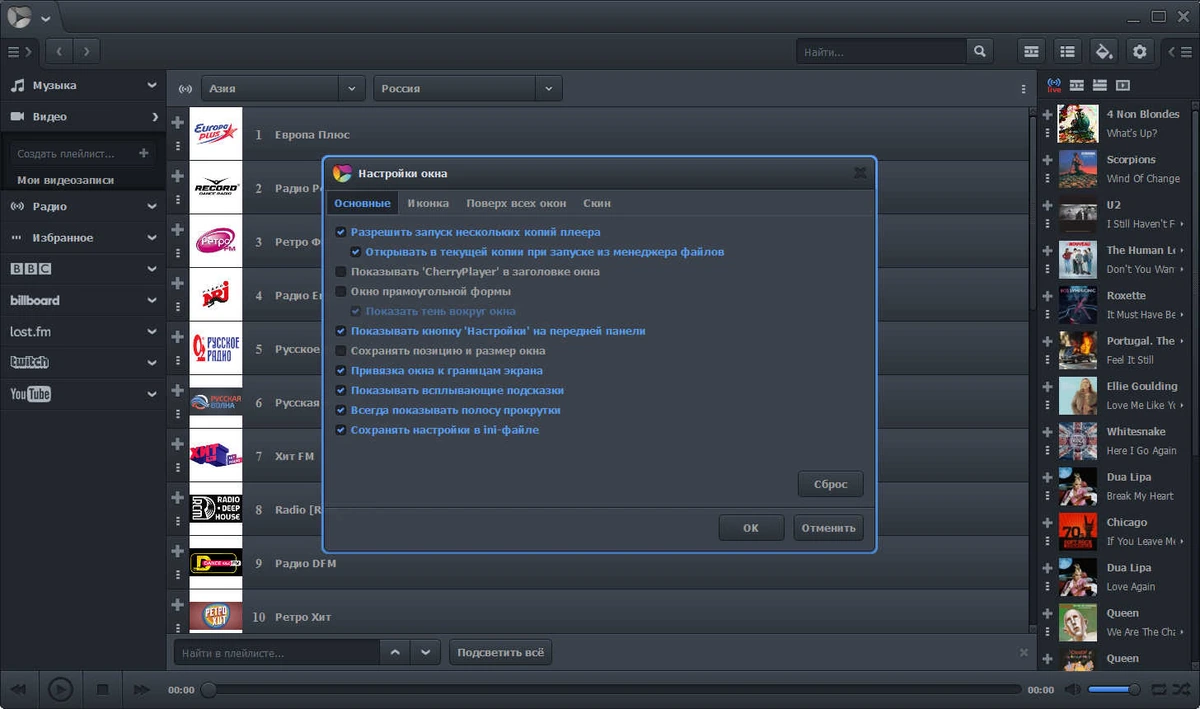
Task: Click the volume slider
Action: point(1114,689)
